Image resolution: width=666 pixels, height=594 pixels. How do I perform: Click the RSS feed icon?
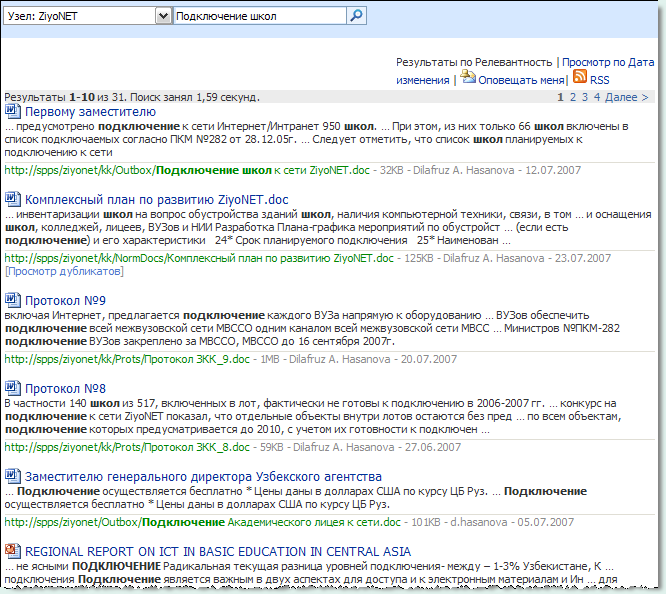[x=580, y=76]
